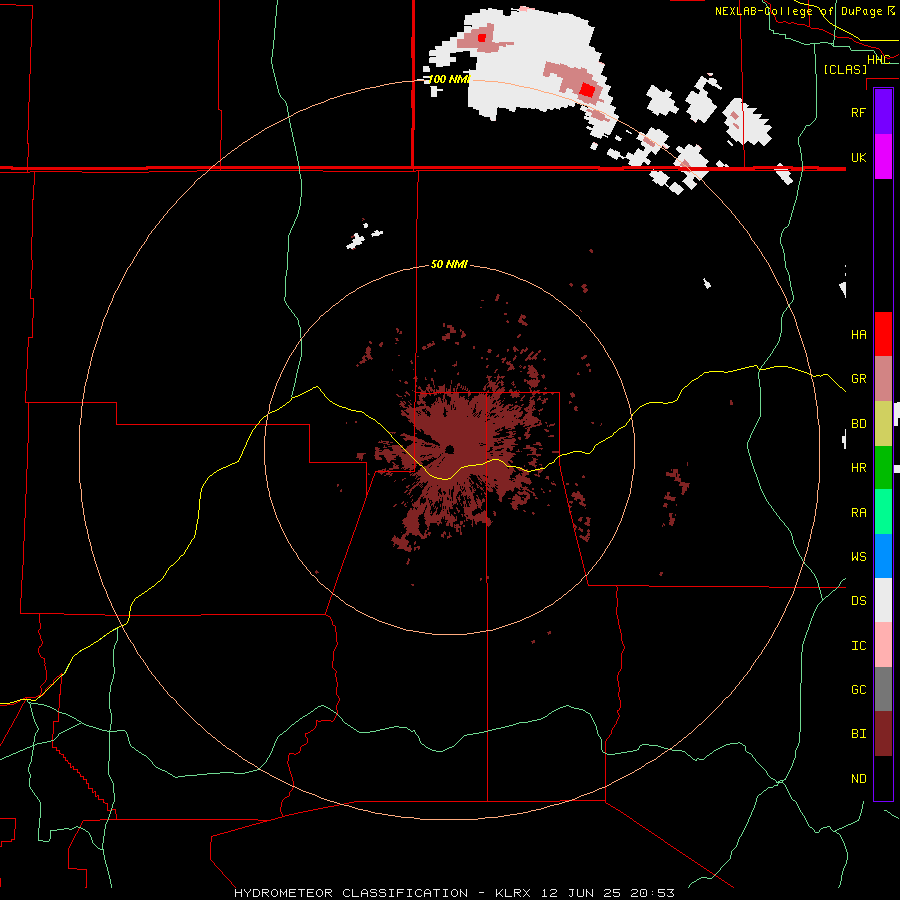Click the mint green RA rain swatch
900x900 pixels.
(x=883, y=512)
